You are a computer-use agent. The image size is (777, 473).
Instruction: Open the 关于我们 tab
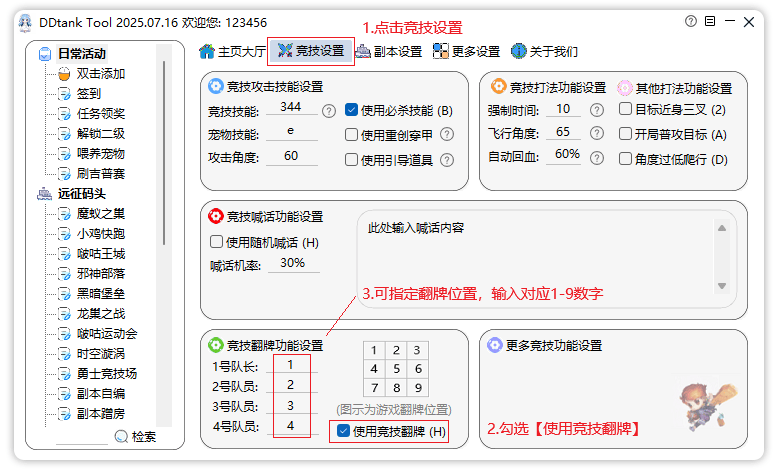pyautogui.click(x=545, y=52)
